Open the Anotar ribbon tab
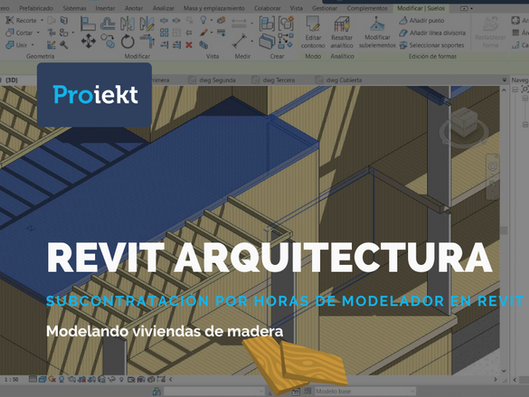This screenshot has height=397, width=529. point(134,8)
